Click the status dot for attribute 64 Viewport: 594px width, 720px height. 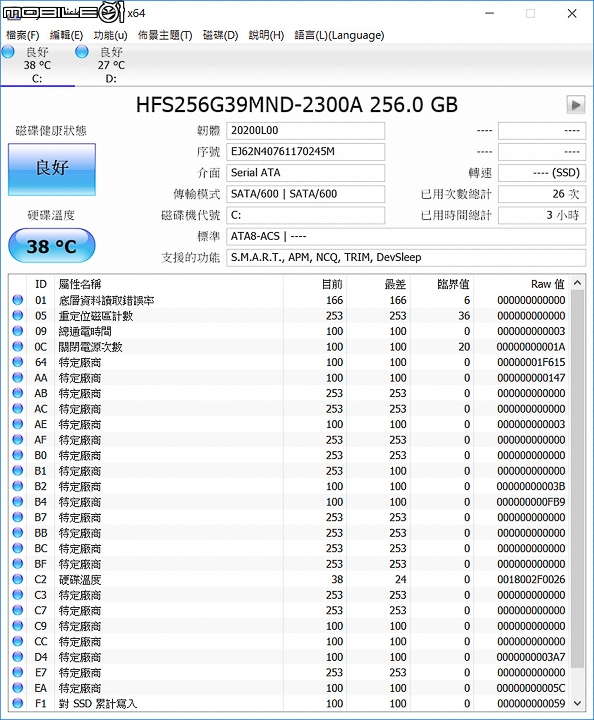coord(18,362)
